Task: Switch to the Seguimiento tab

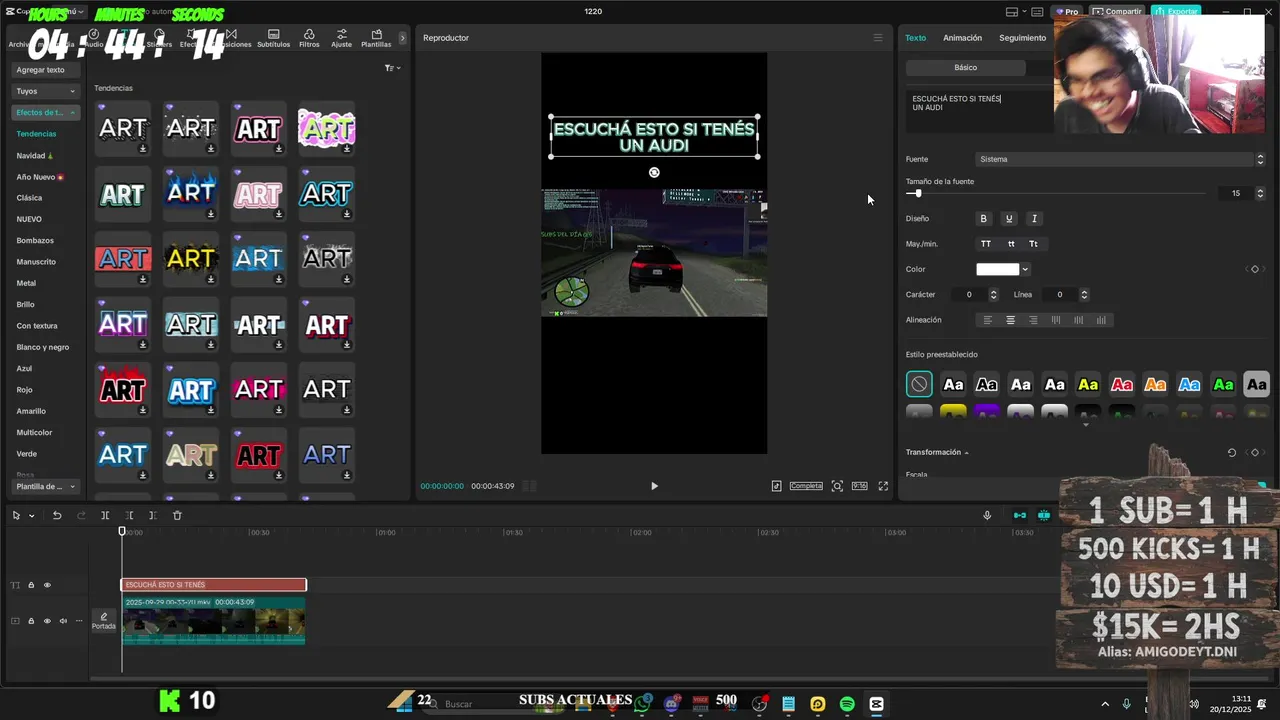Action: [1022, 38]
